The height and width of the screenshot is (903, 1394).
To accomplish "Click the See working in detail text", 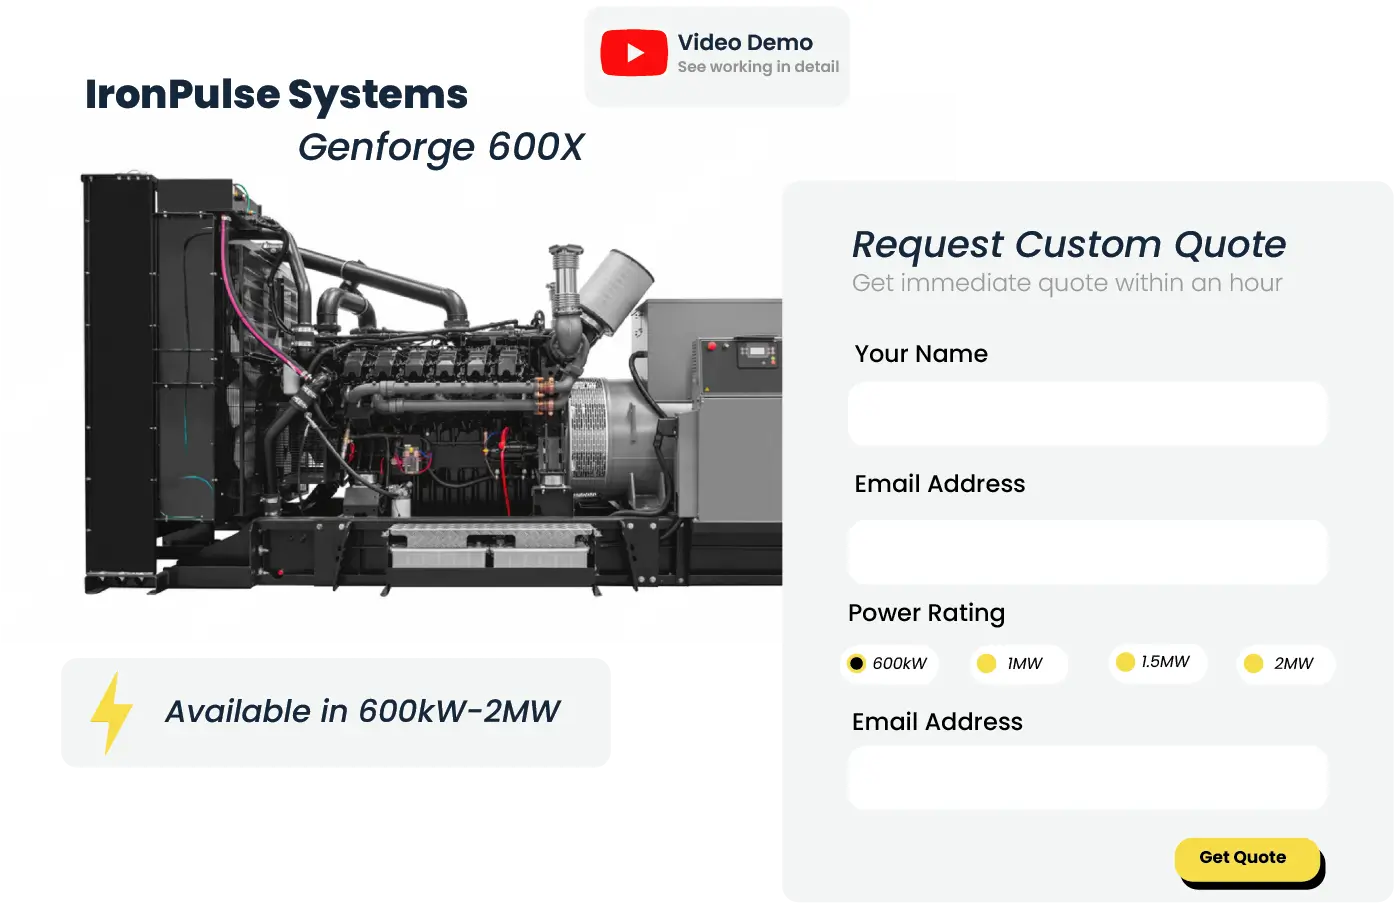I will 757,67.
